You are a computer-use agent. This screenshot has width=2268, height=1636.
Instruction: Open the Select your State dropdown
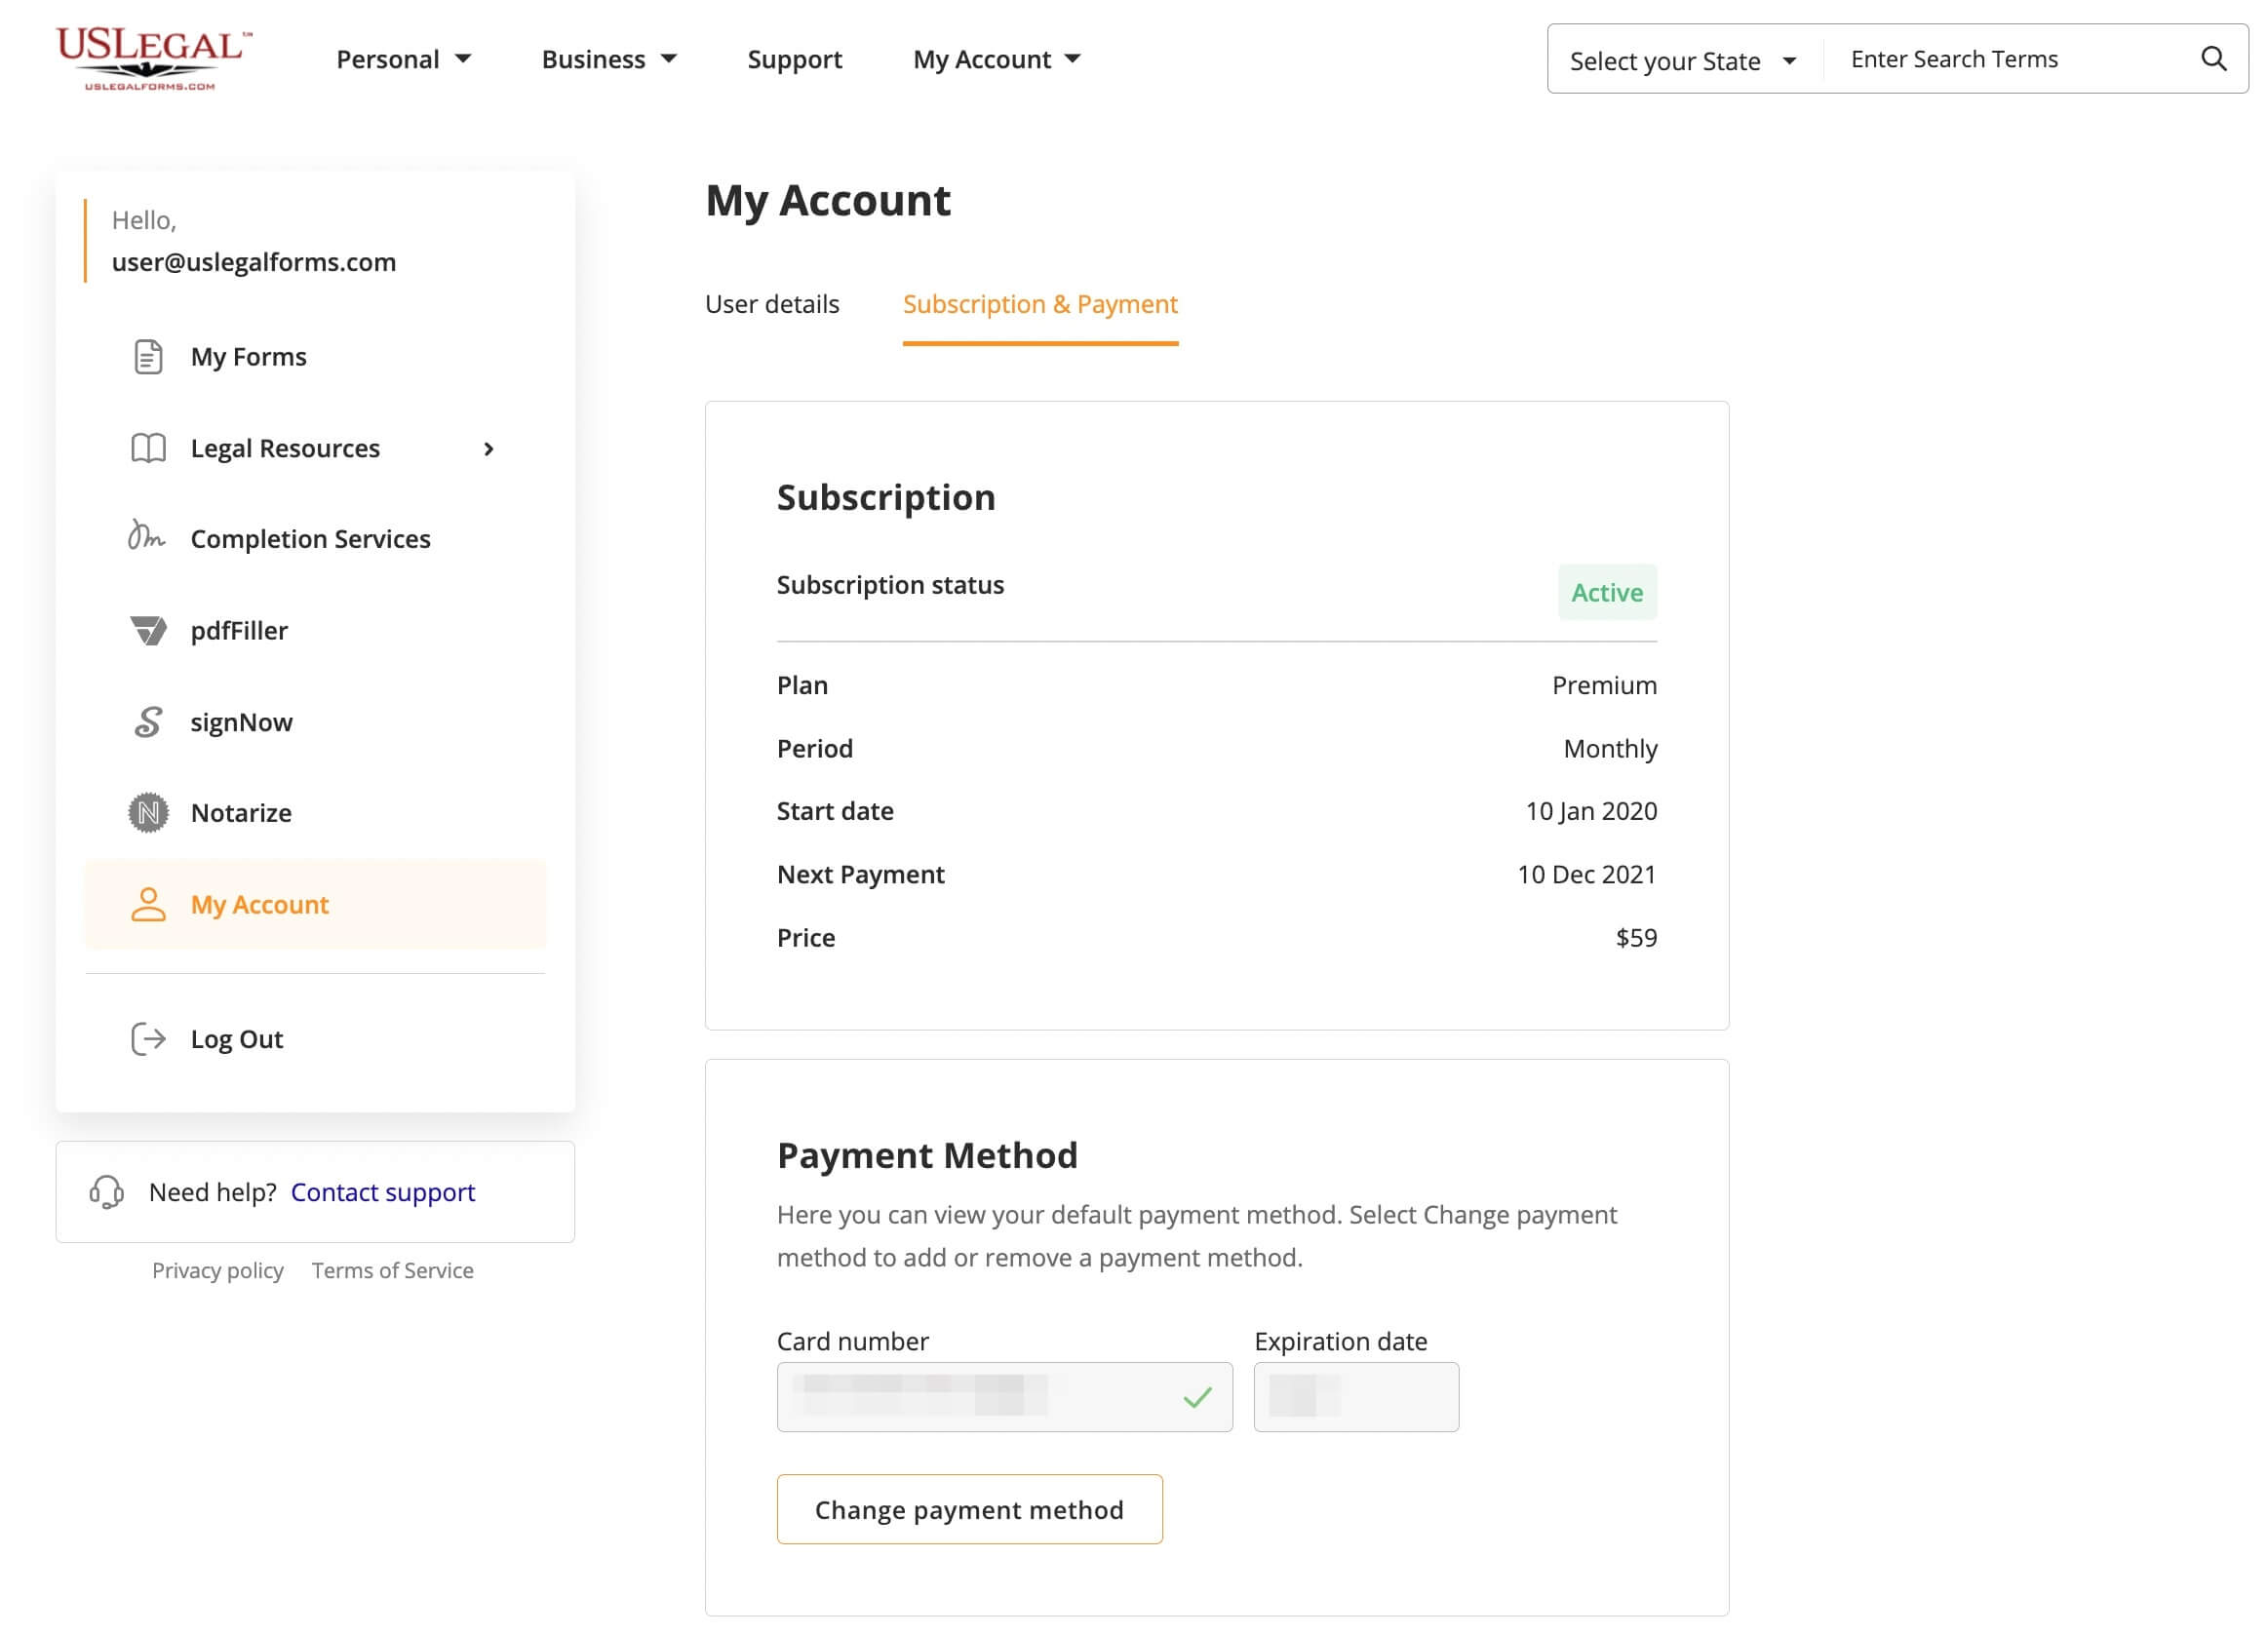(1683, 61)
